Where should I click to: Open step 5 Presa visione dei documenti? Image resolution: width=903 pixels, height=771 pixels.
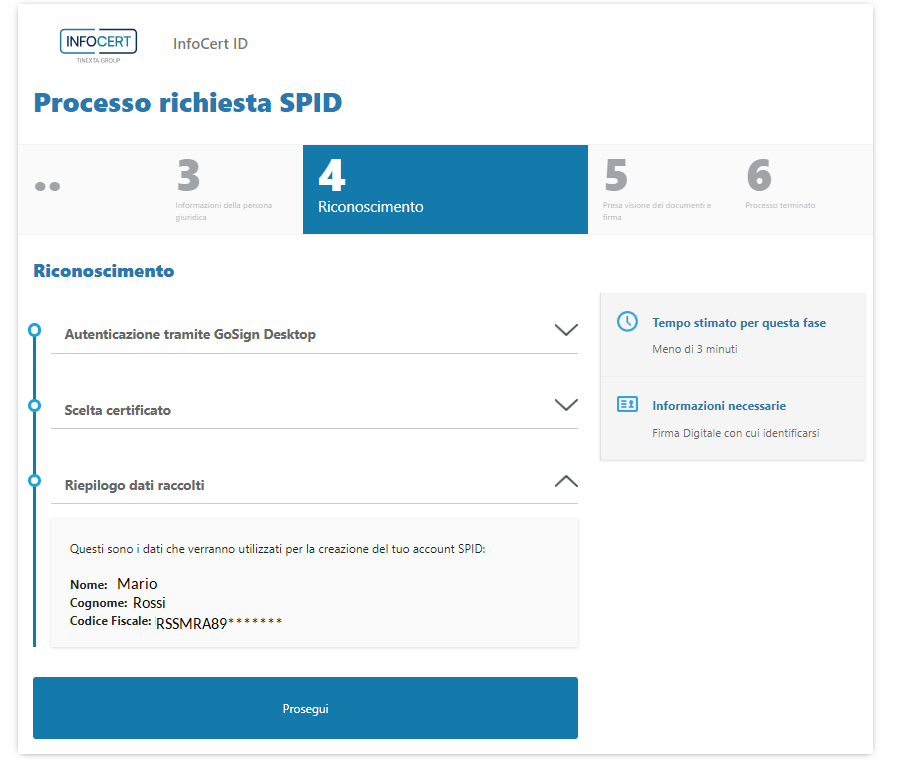658,190
